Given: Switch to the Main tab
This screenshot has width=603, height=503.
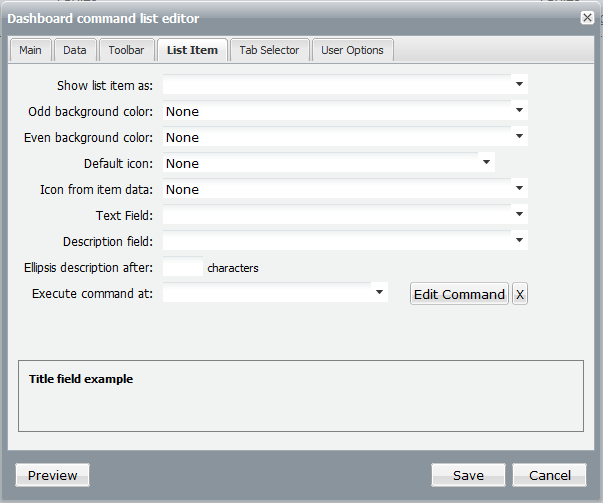Looking at the screenshot, I should [x=30, y=50].
